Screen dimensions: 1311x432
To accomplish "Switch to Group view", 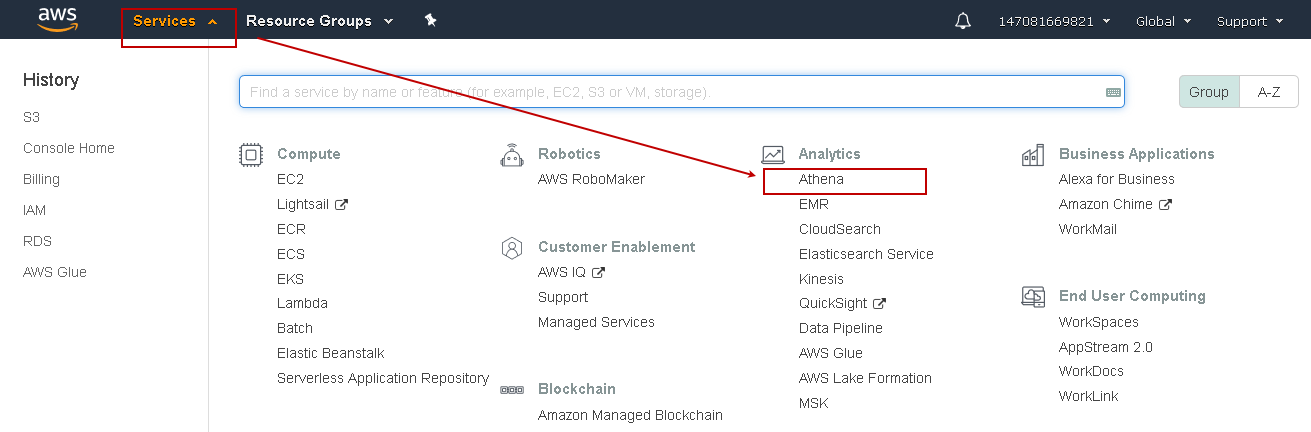I will coord(1209,92).
